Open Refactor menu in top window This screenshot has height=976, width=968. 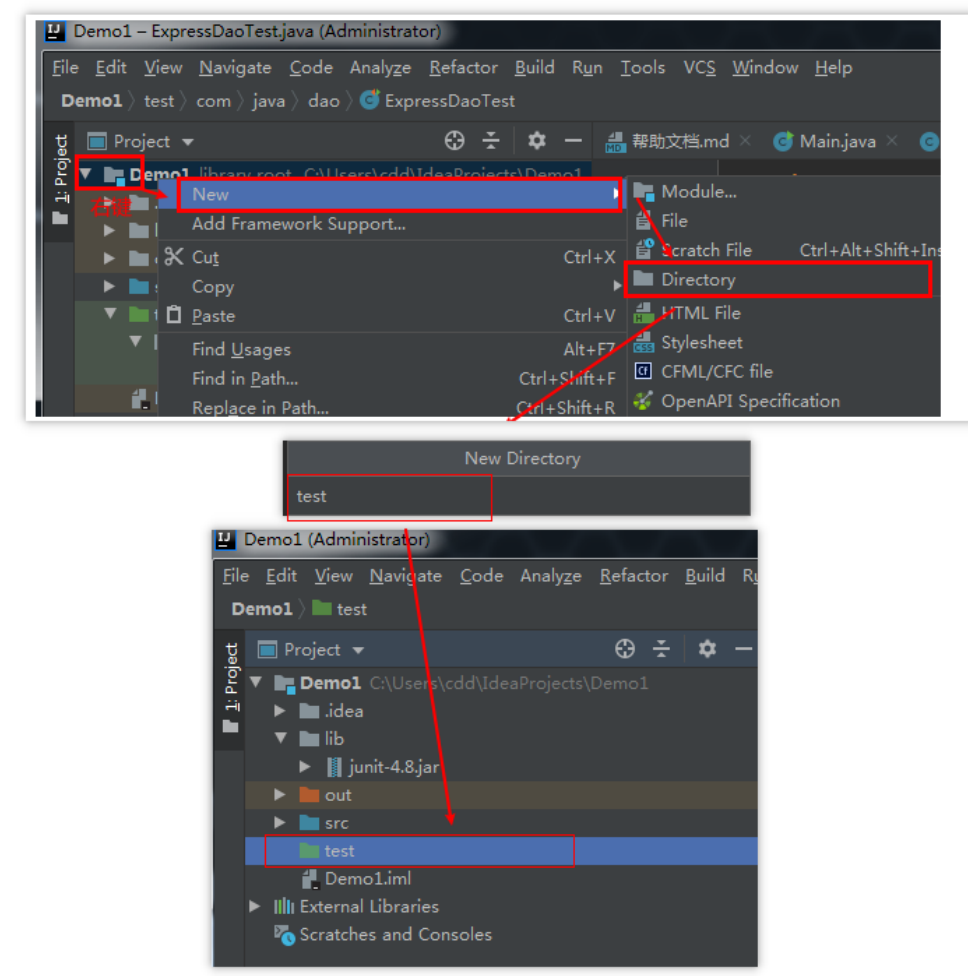click(x=463, y=67)
